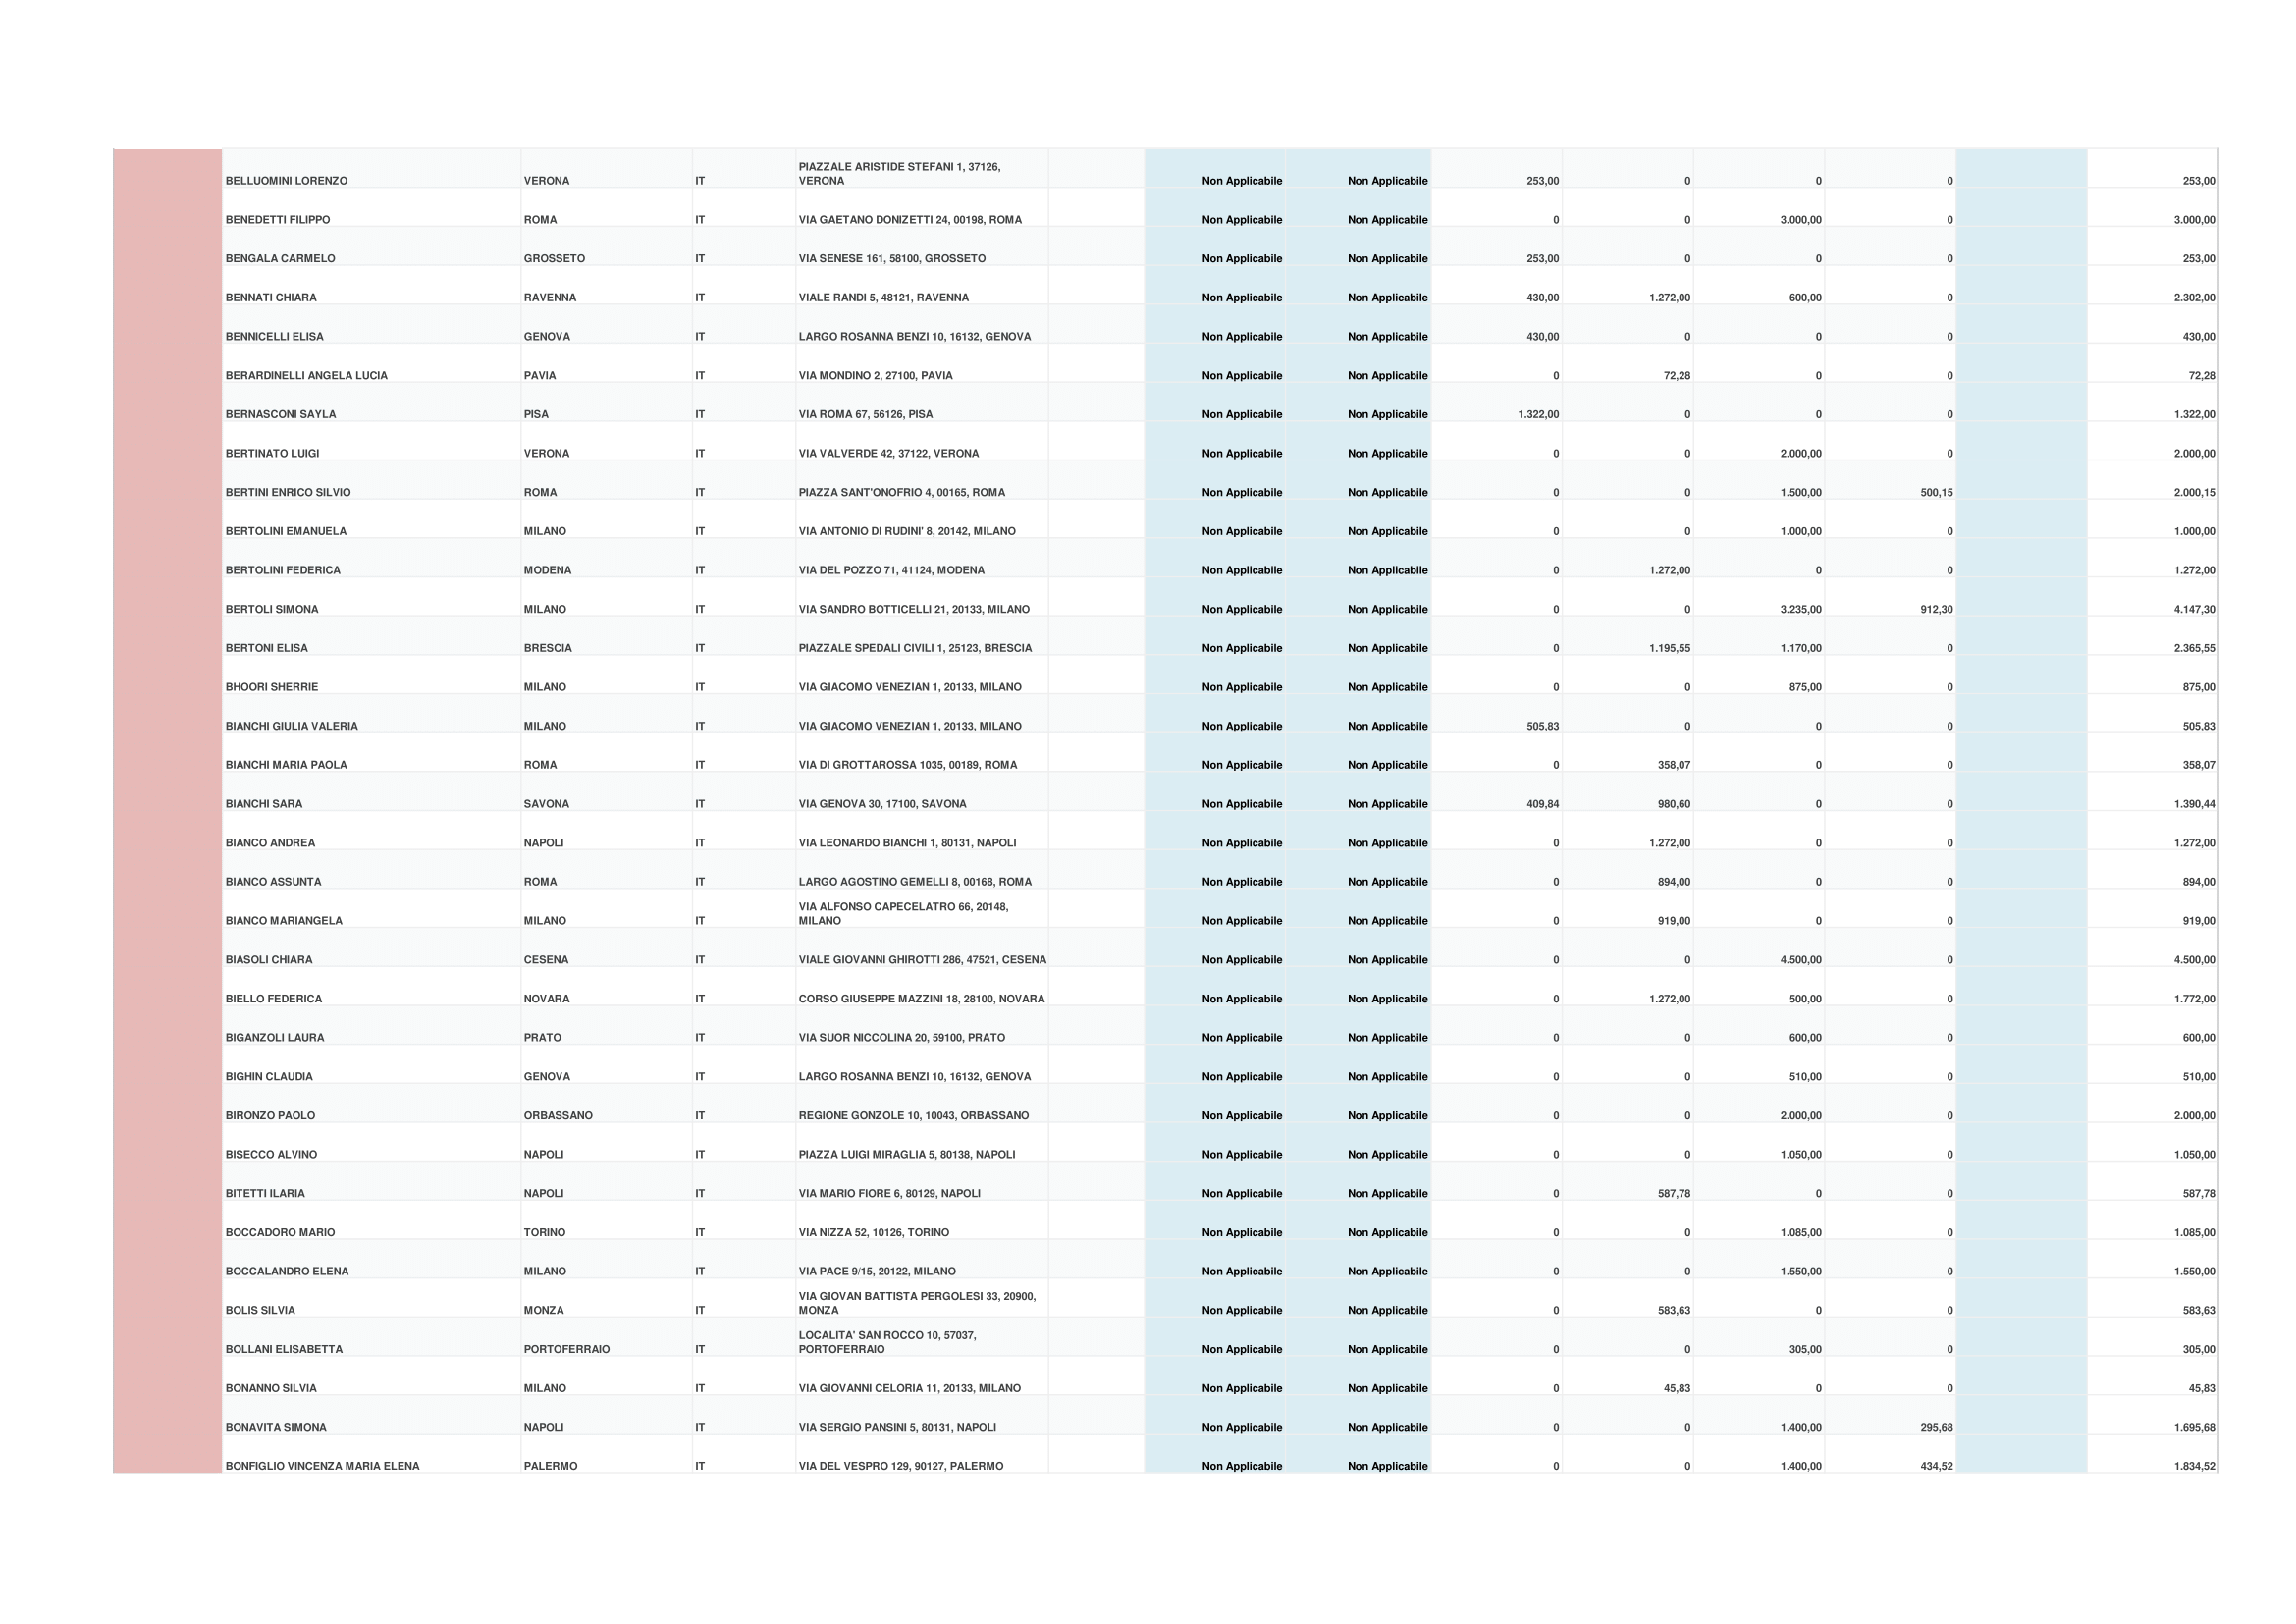2296x1624 pixels.
Task: Select the value 500,15
Action: [1936, 493]
